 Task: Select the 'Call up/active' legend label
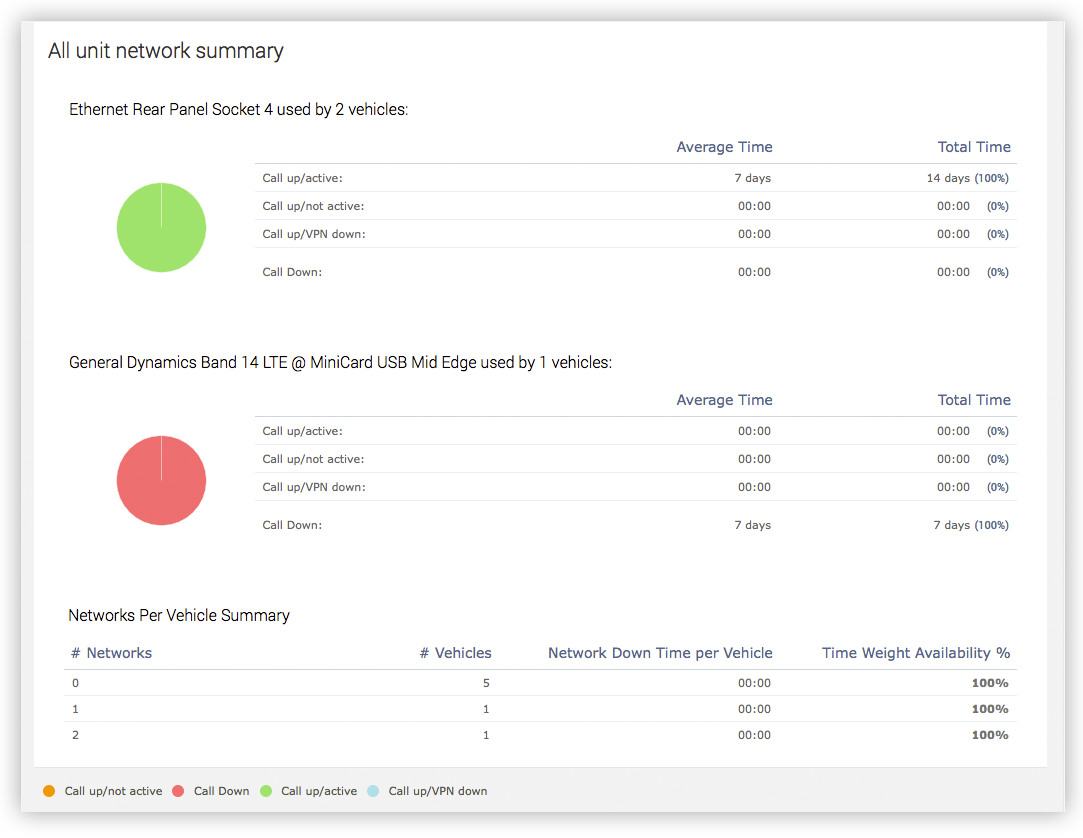(319, 791)
